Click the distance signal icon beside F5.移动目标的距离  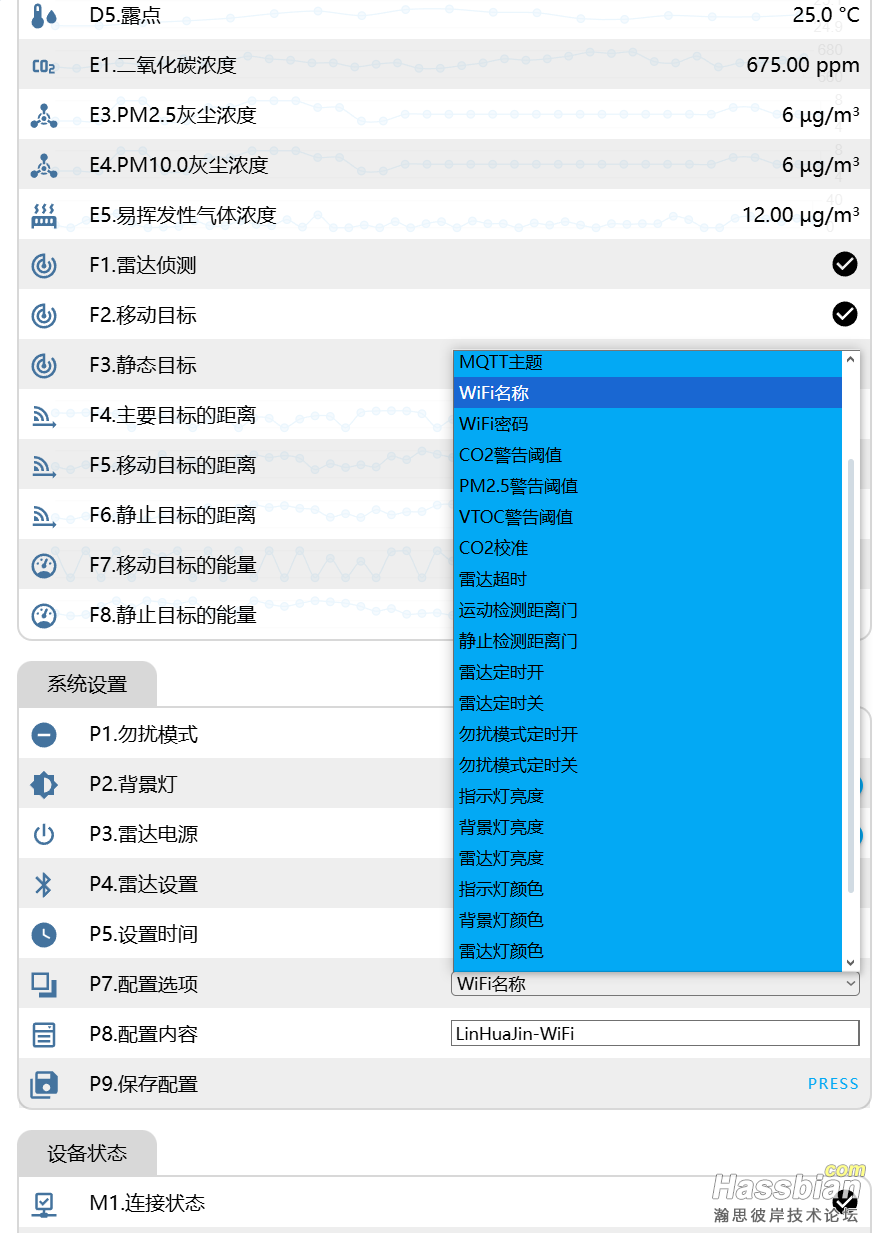click(44, 466)
